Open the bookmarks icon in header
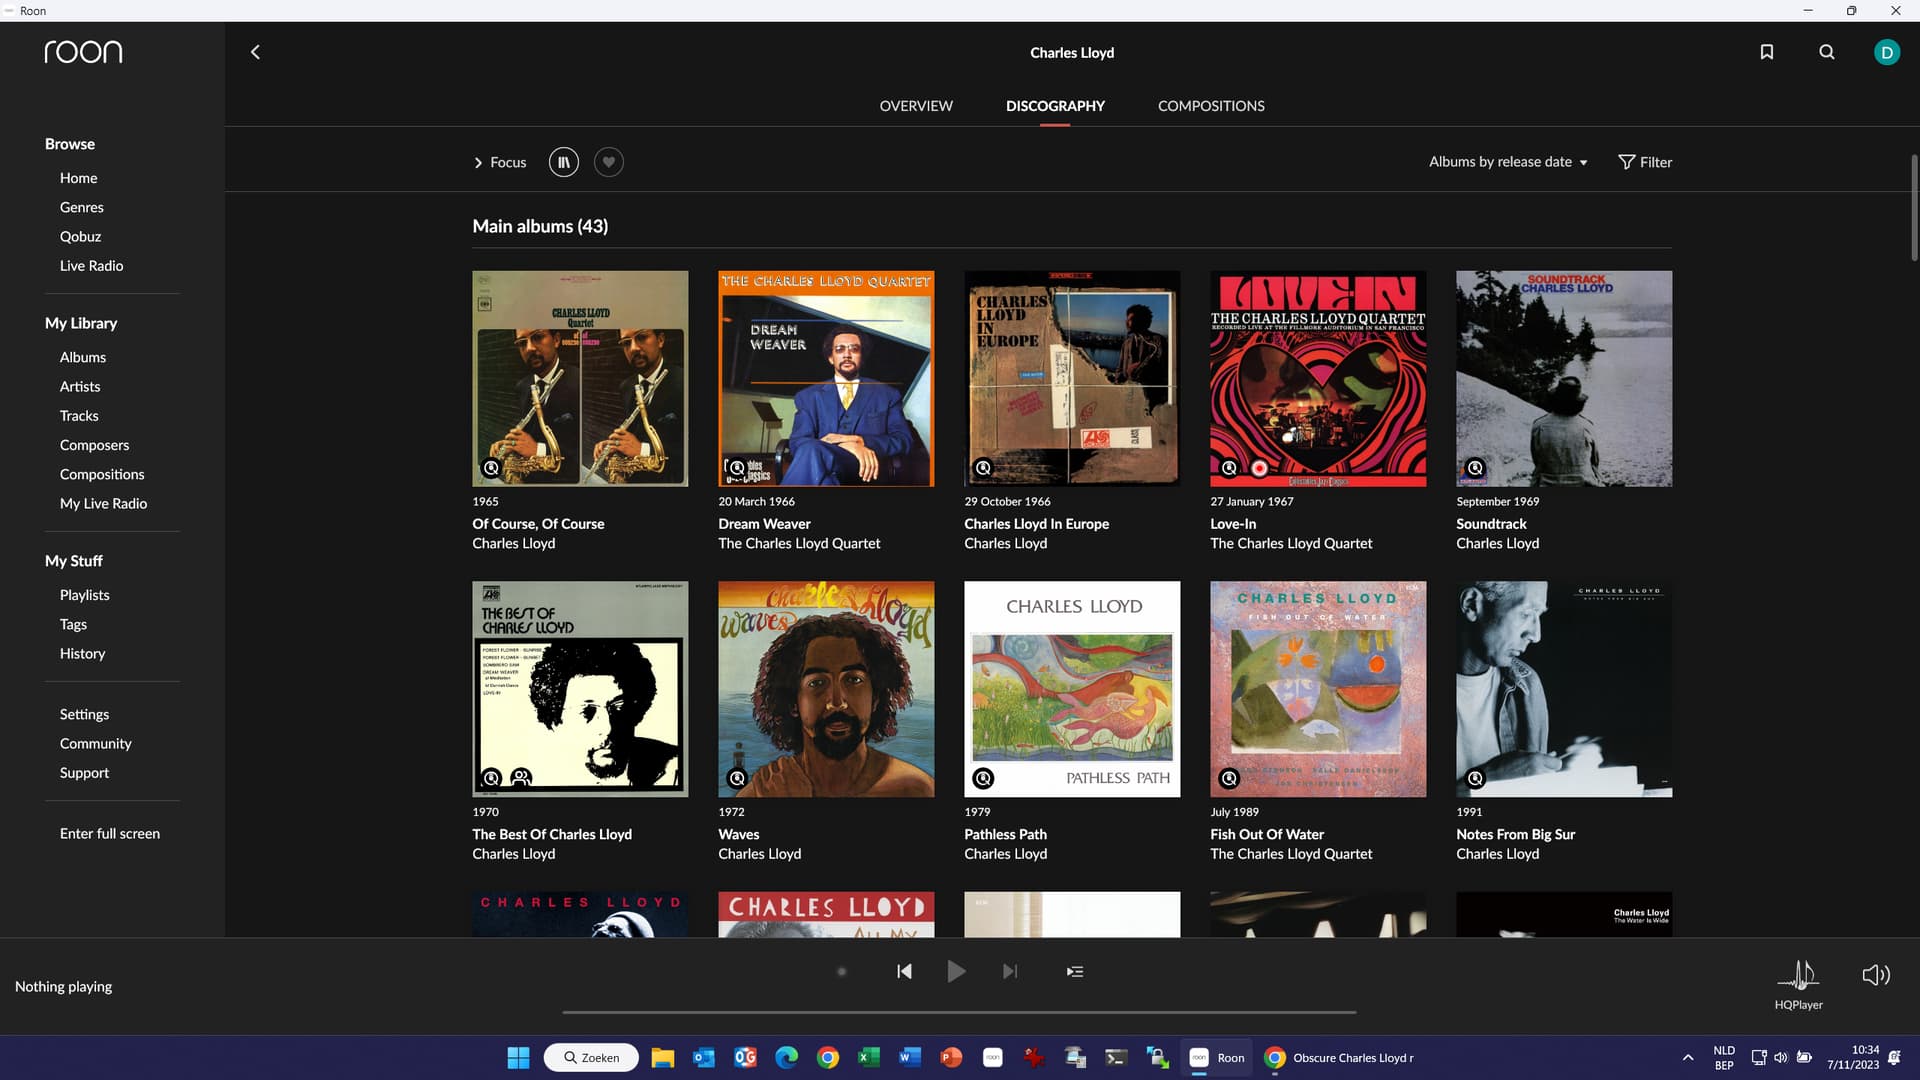Screen dimensions: 1920x1080 coord(1767,52)
